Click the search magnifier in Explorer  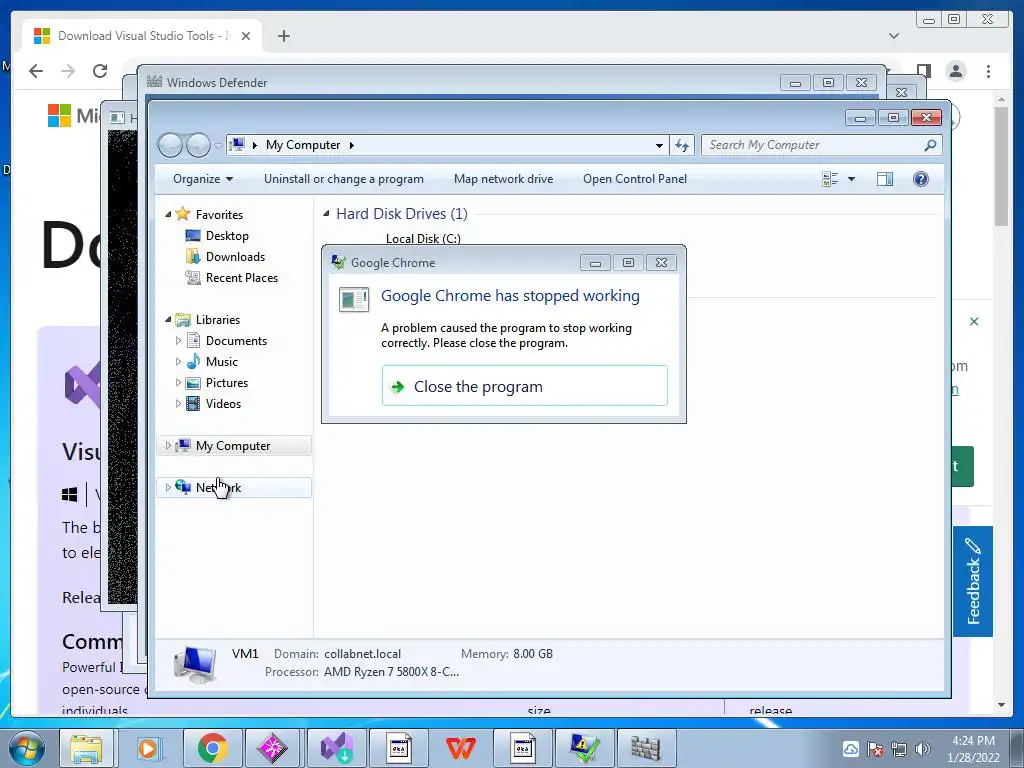(930, 145)
